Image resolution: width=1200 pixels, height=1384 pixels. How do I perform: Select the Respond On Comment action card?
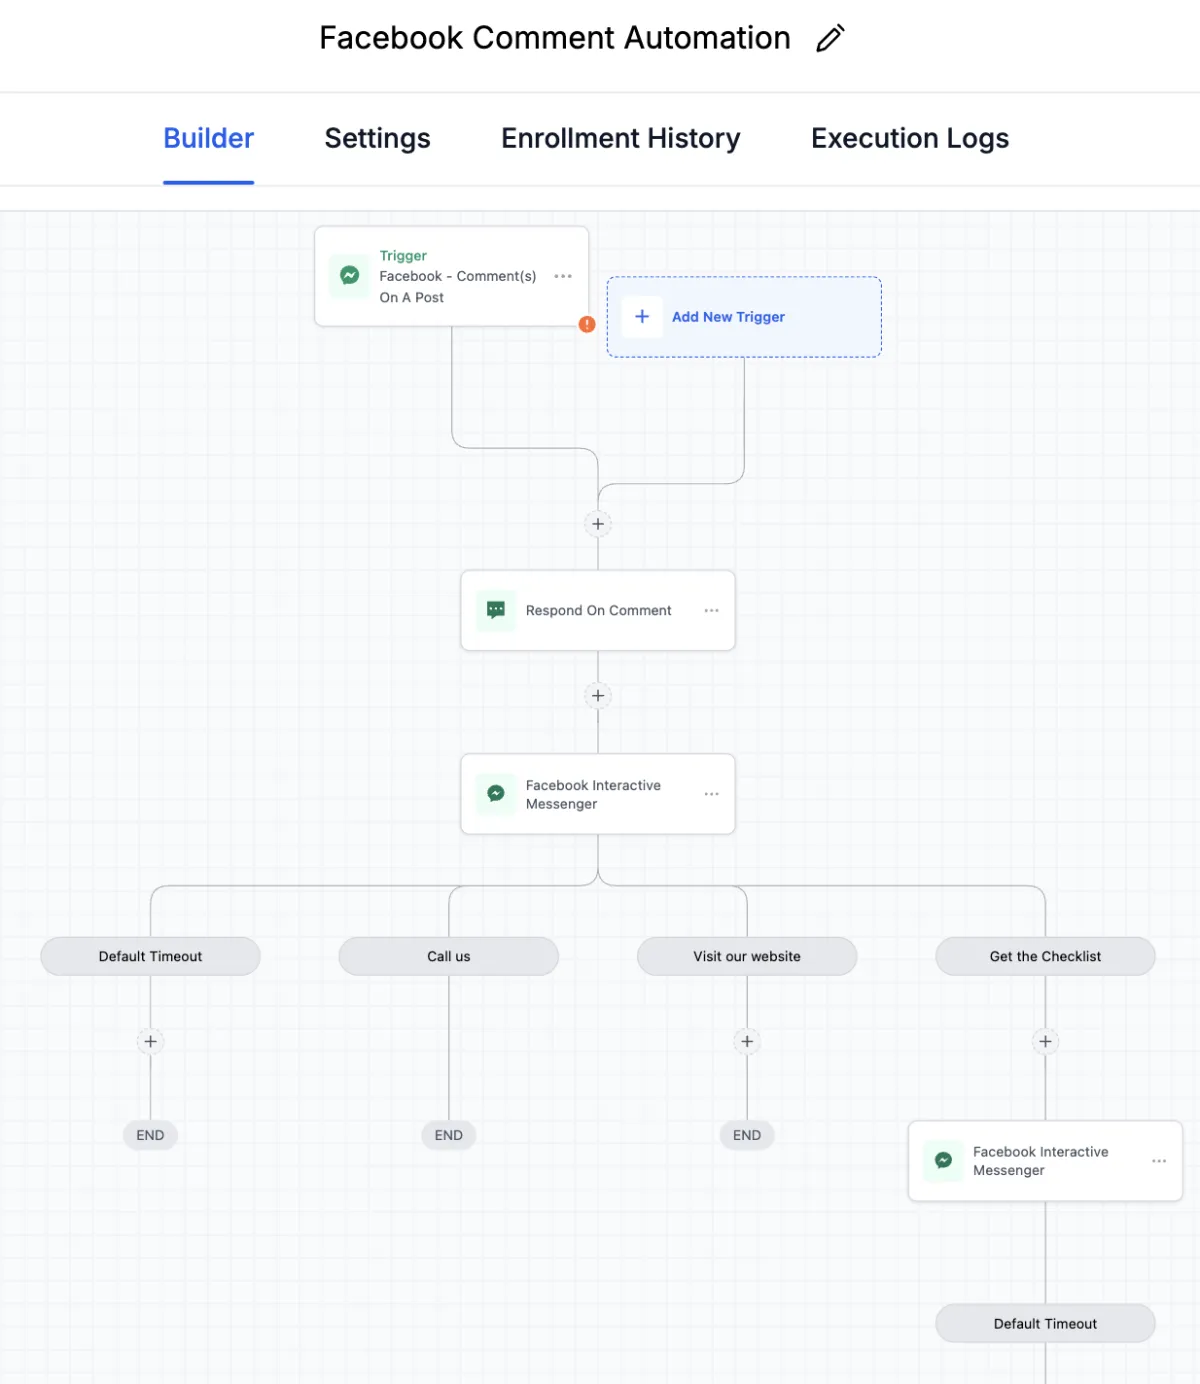pyautogui.click(x=598, y=610)
